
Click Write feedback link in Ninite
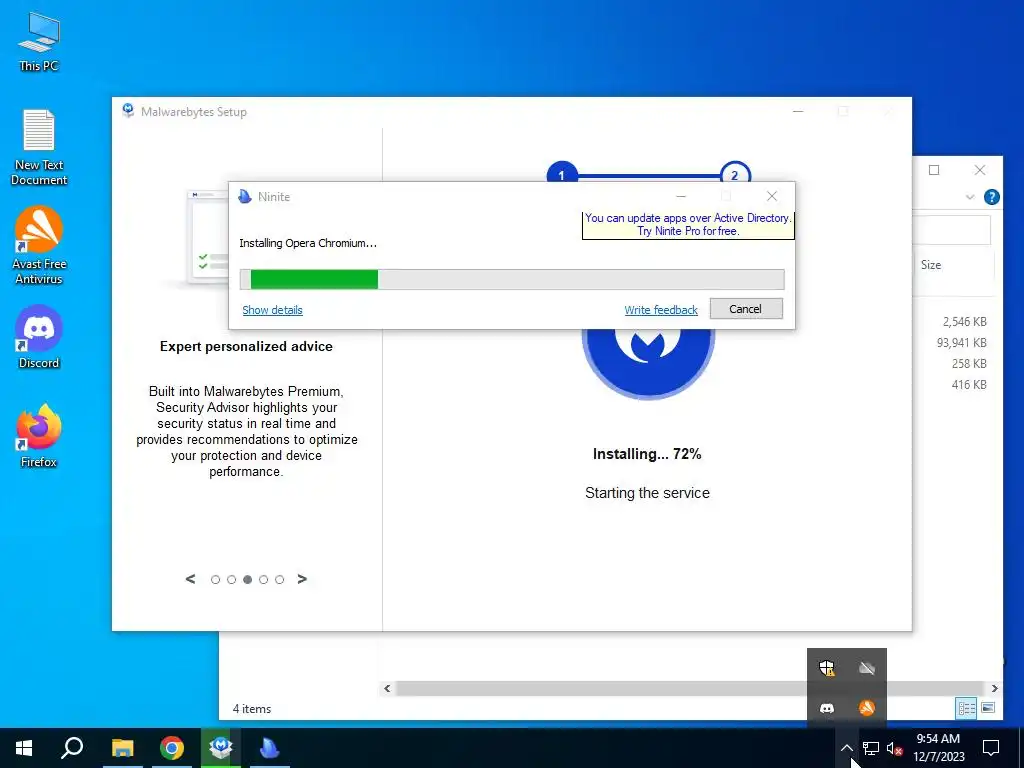[661, 310]
